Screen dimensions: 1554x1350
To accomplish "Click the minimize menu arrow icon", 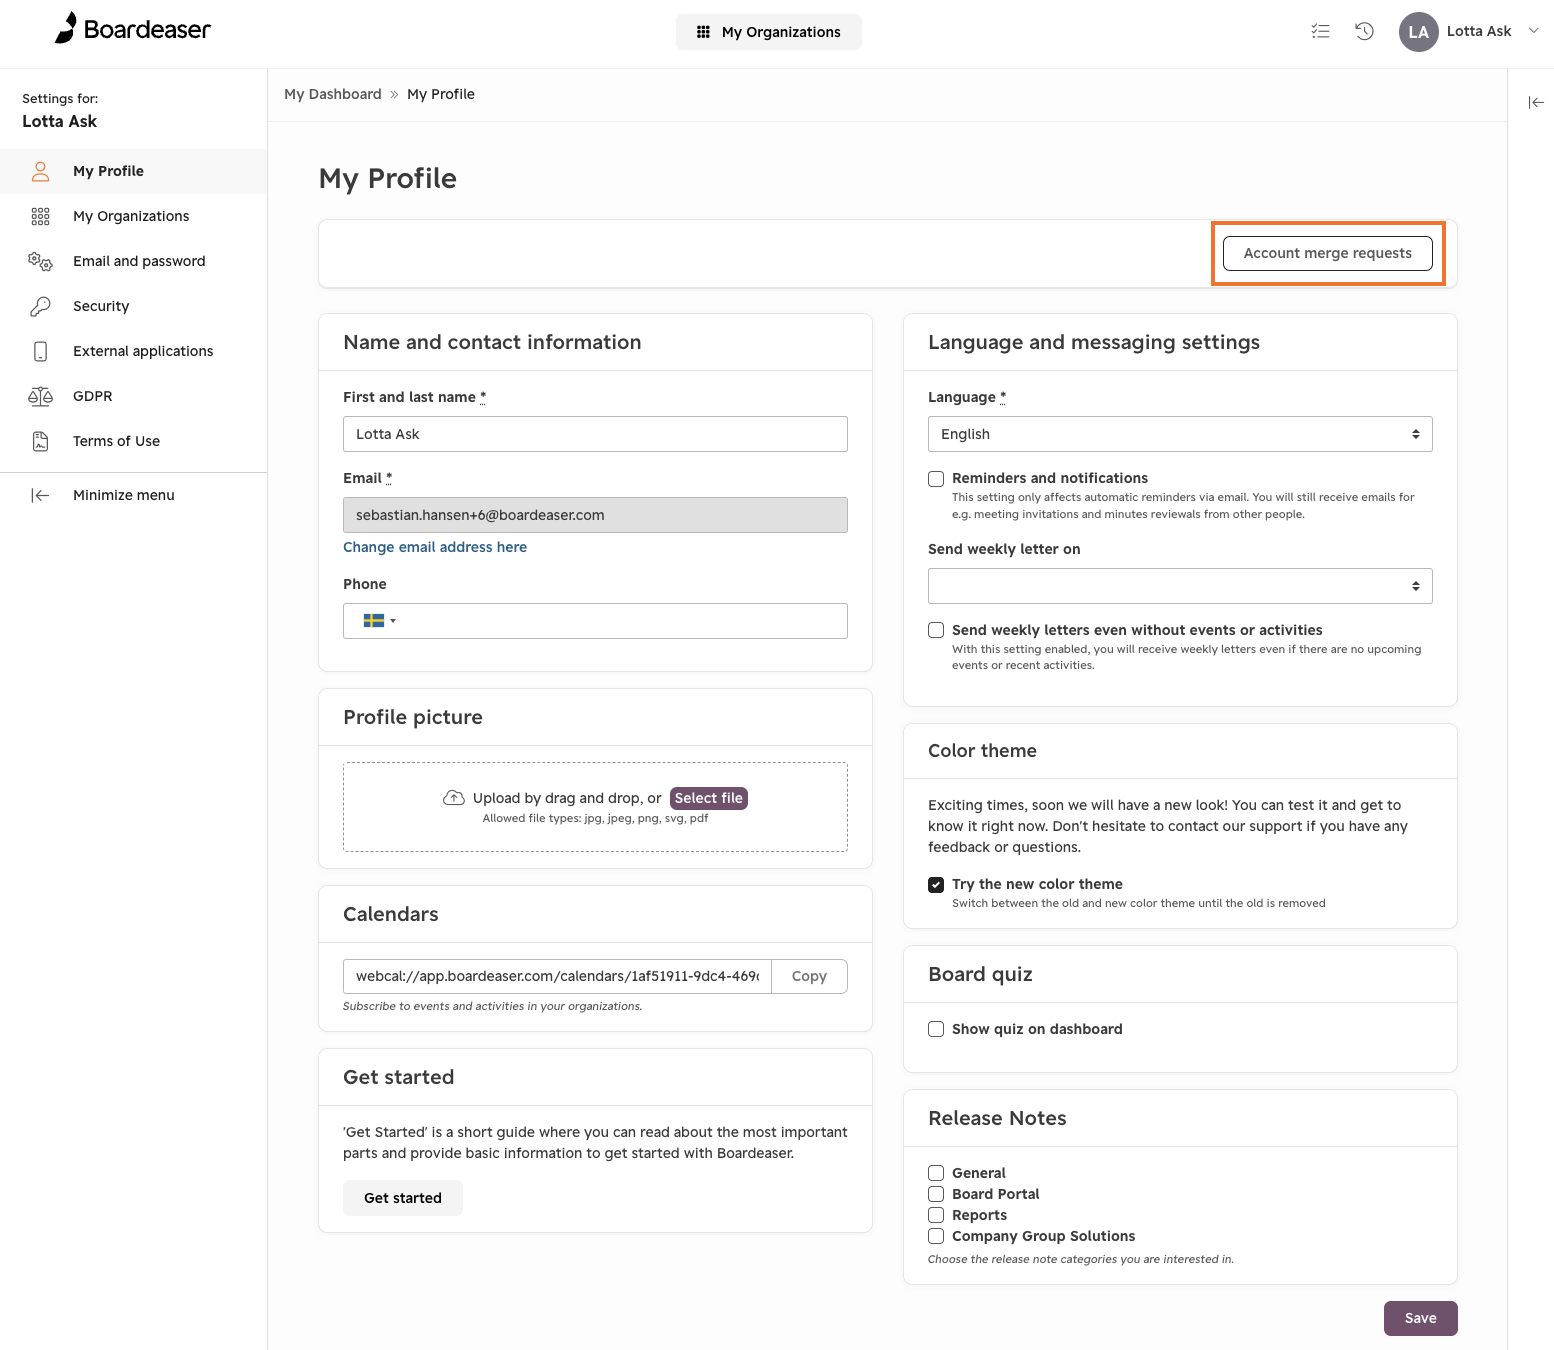I will 40,495.
